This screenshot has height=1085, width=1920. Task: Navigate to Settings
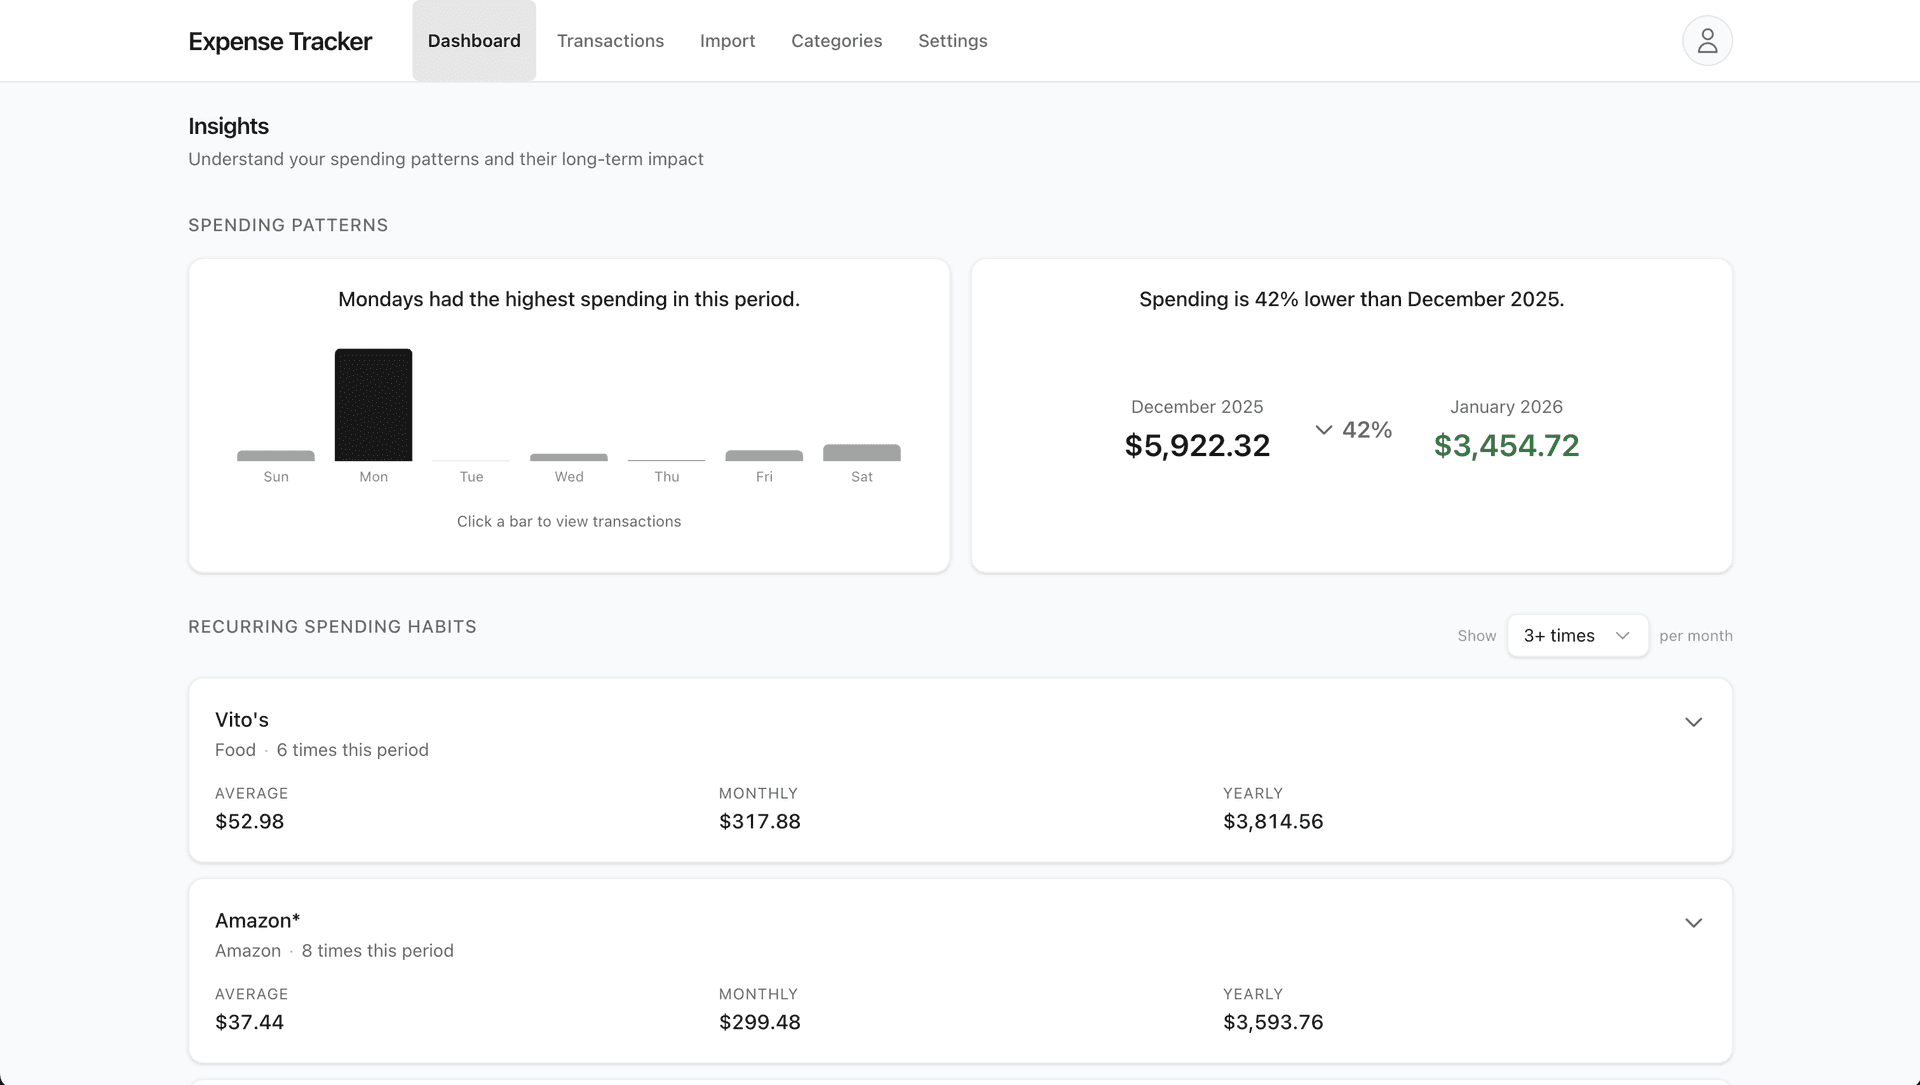click(952, 40)
